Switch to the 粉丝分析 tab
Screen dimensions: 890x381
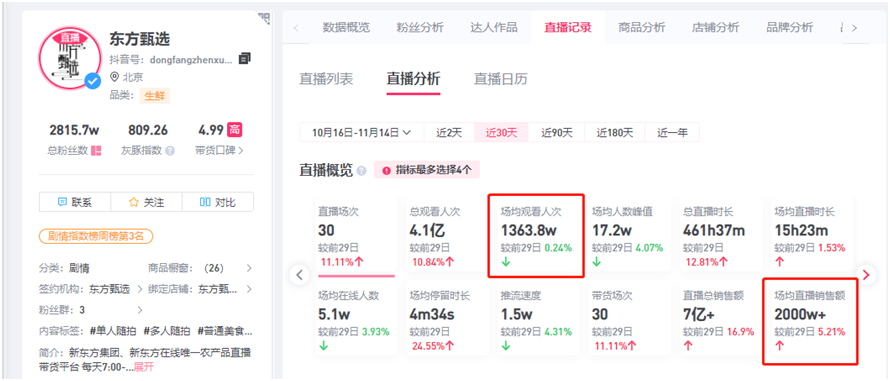tap(420, 27)
